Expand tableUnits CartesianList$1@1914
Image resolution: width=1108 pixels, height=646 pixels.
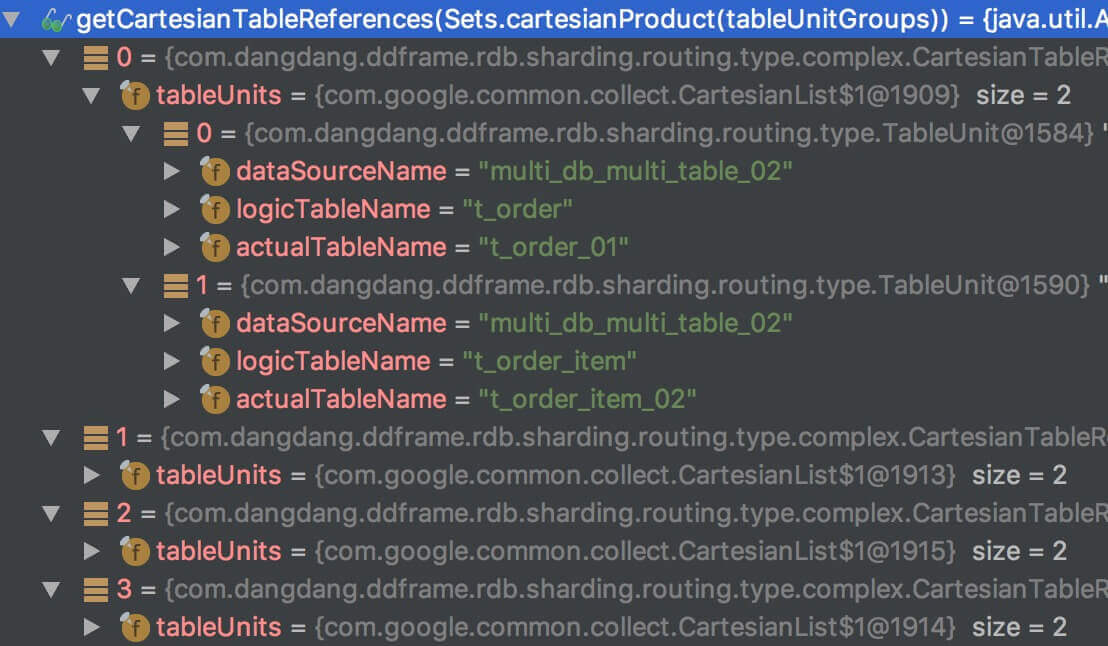click(92, 627)
